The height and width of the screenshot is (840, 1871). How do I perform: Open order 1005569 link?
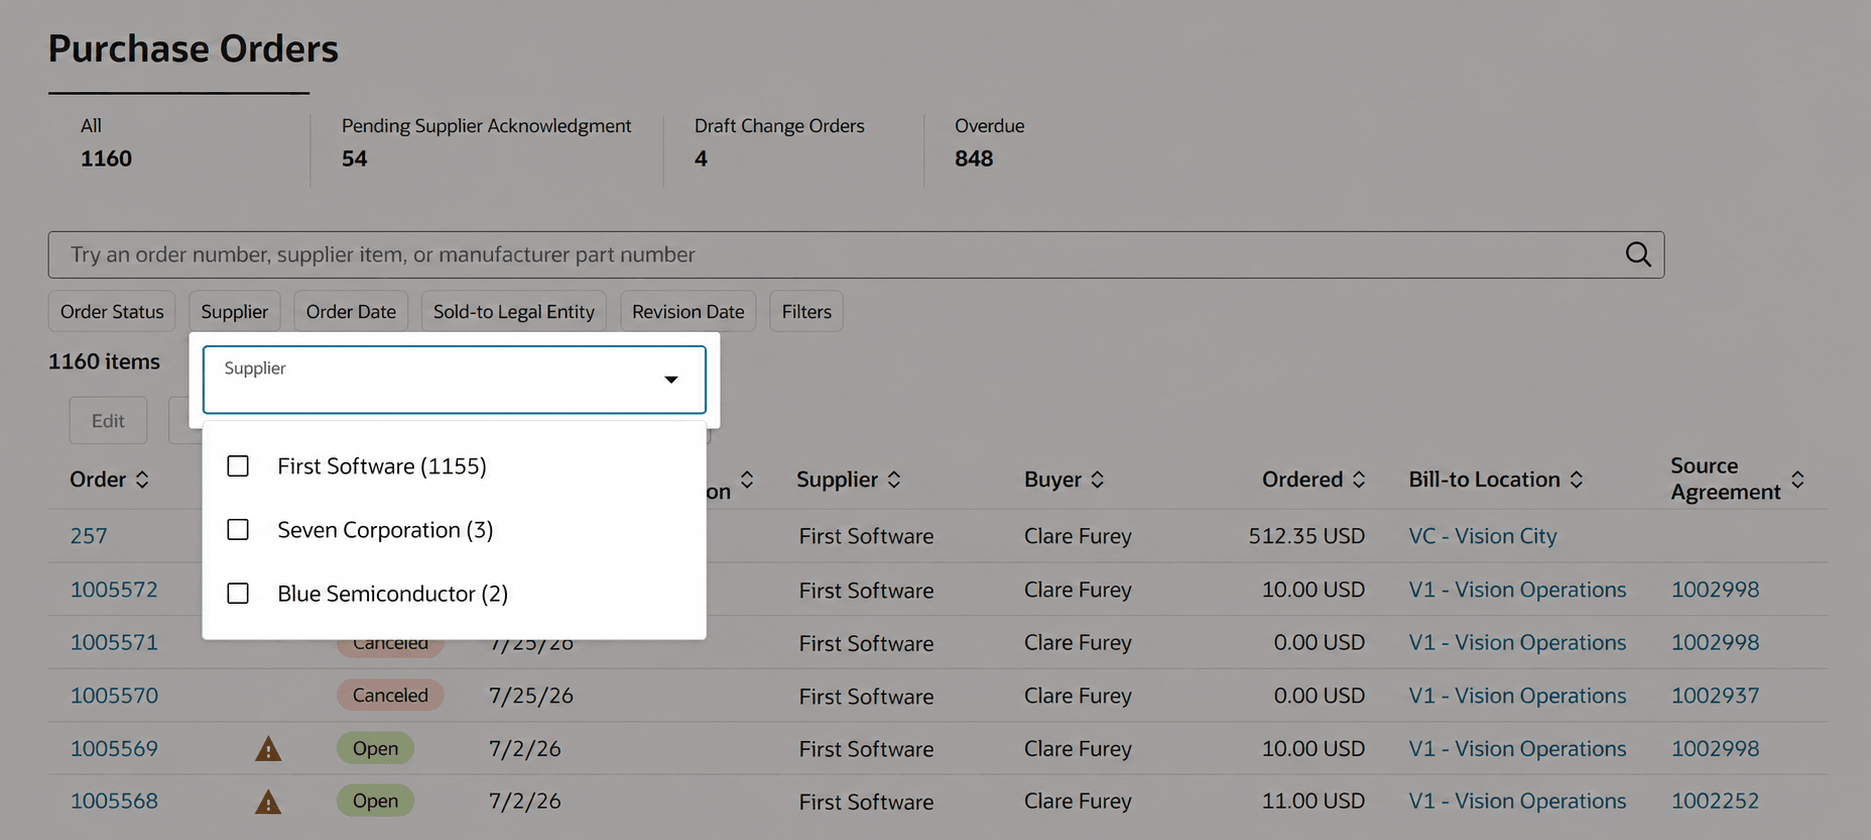[114, 749]
